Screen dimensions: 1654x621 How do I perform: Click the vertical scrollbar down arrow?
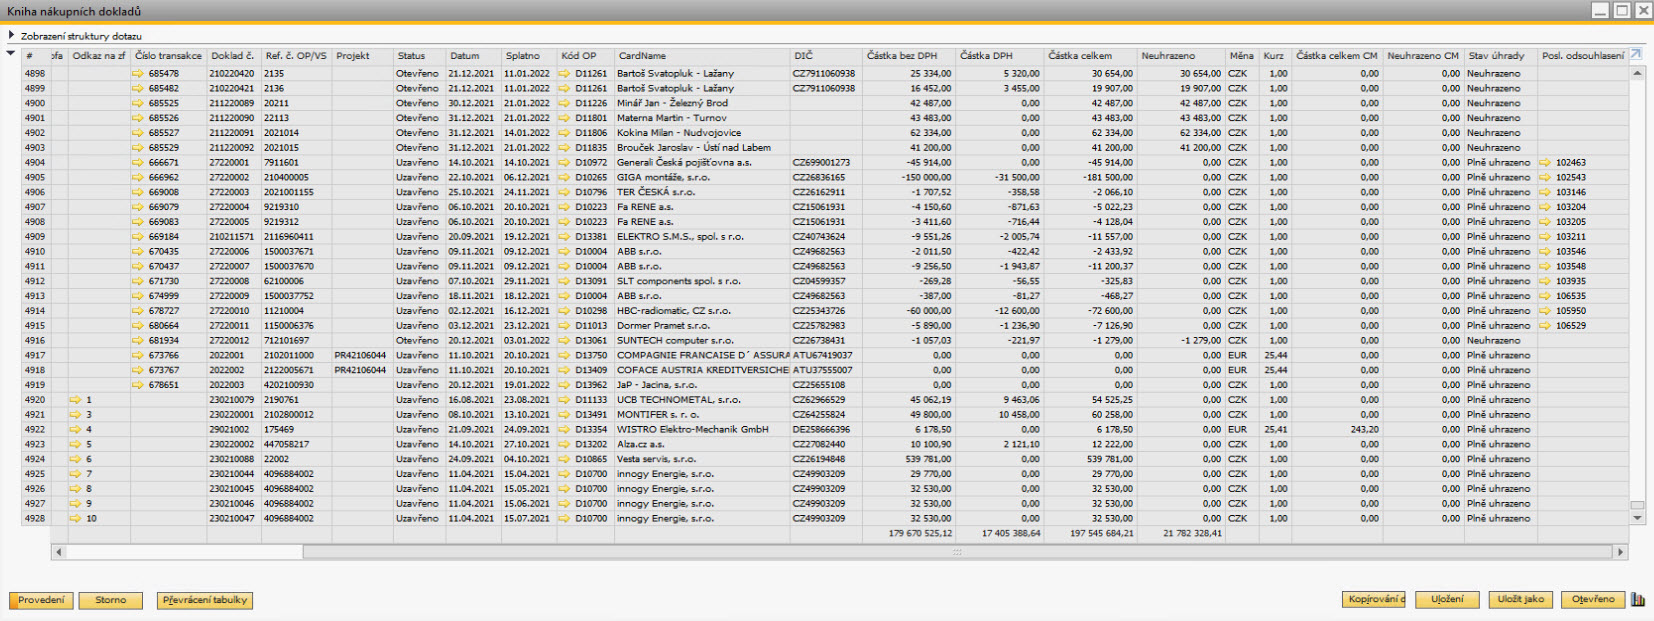coord(1637,518)
